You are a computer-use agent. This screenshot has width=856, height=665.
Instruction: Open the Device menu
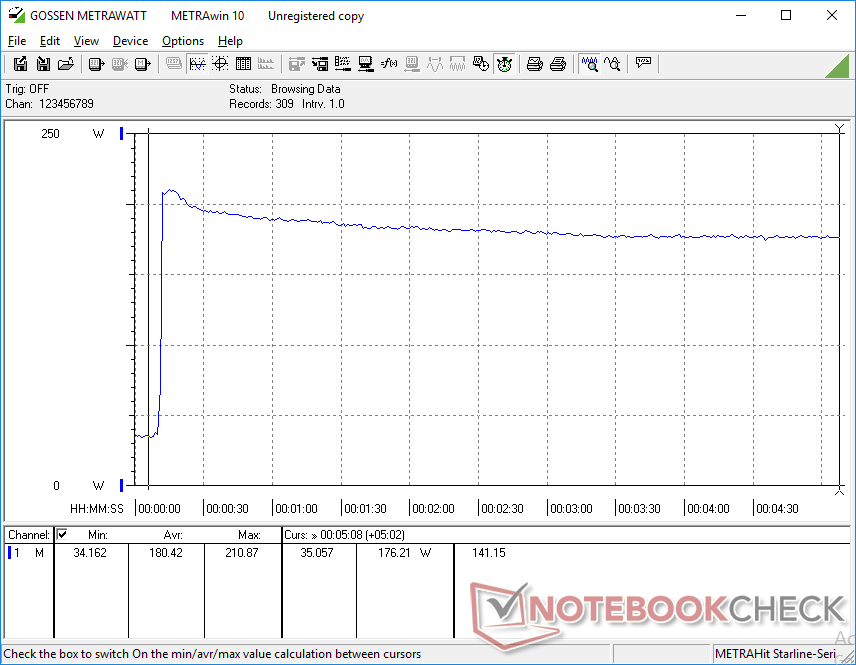[130, 41]
